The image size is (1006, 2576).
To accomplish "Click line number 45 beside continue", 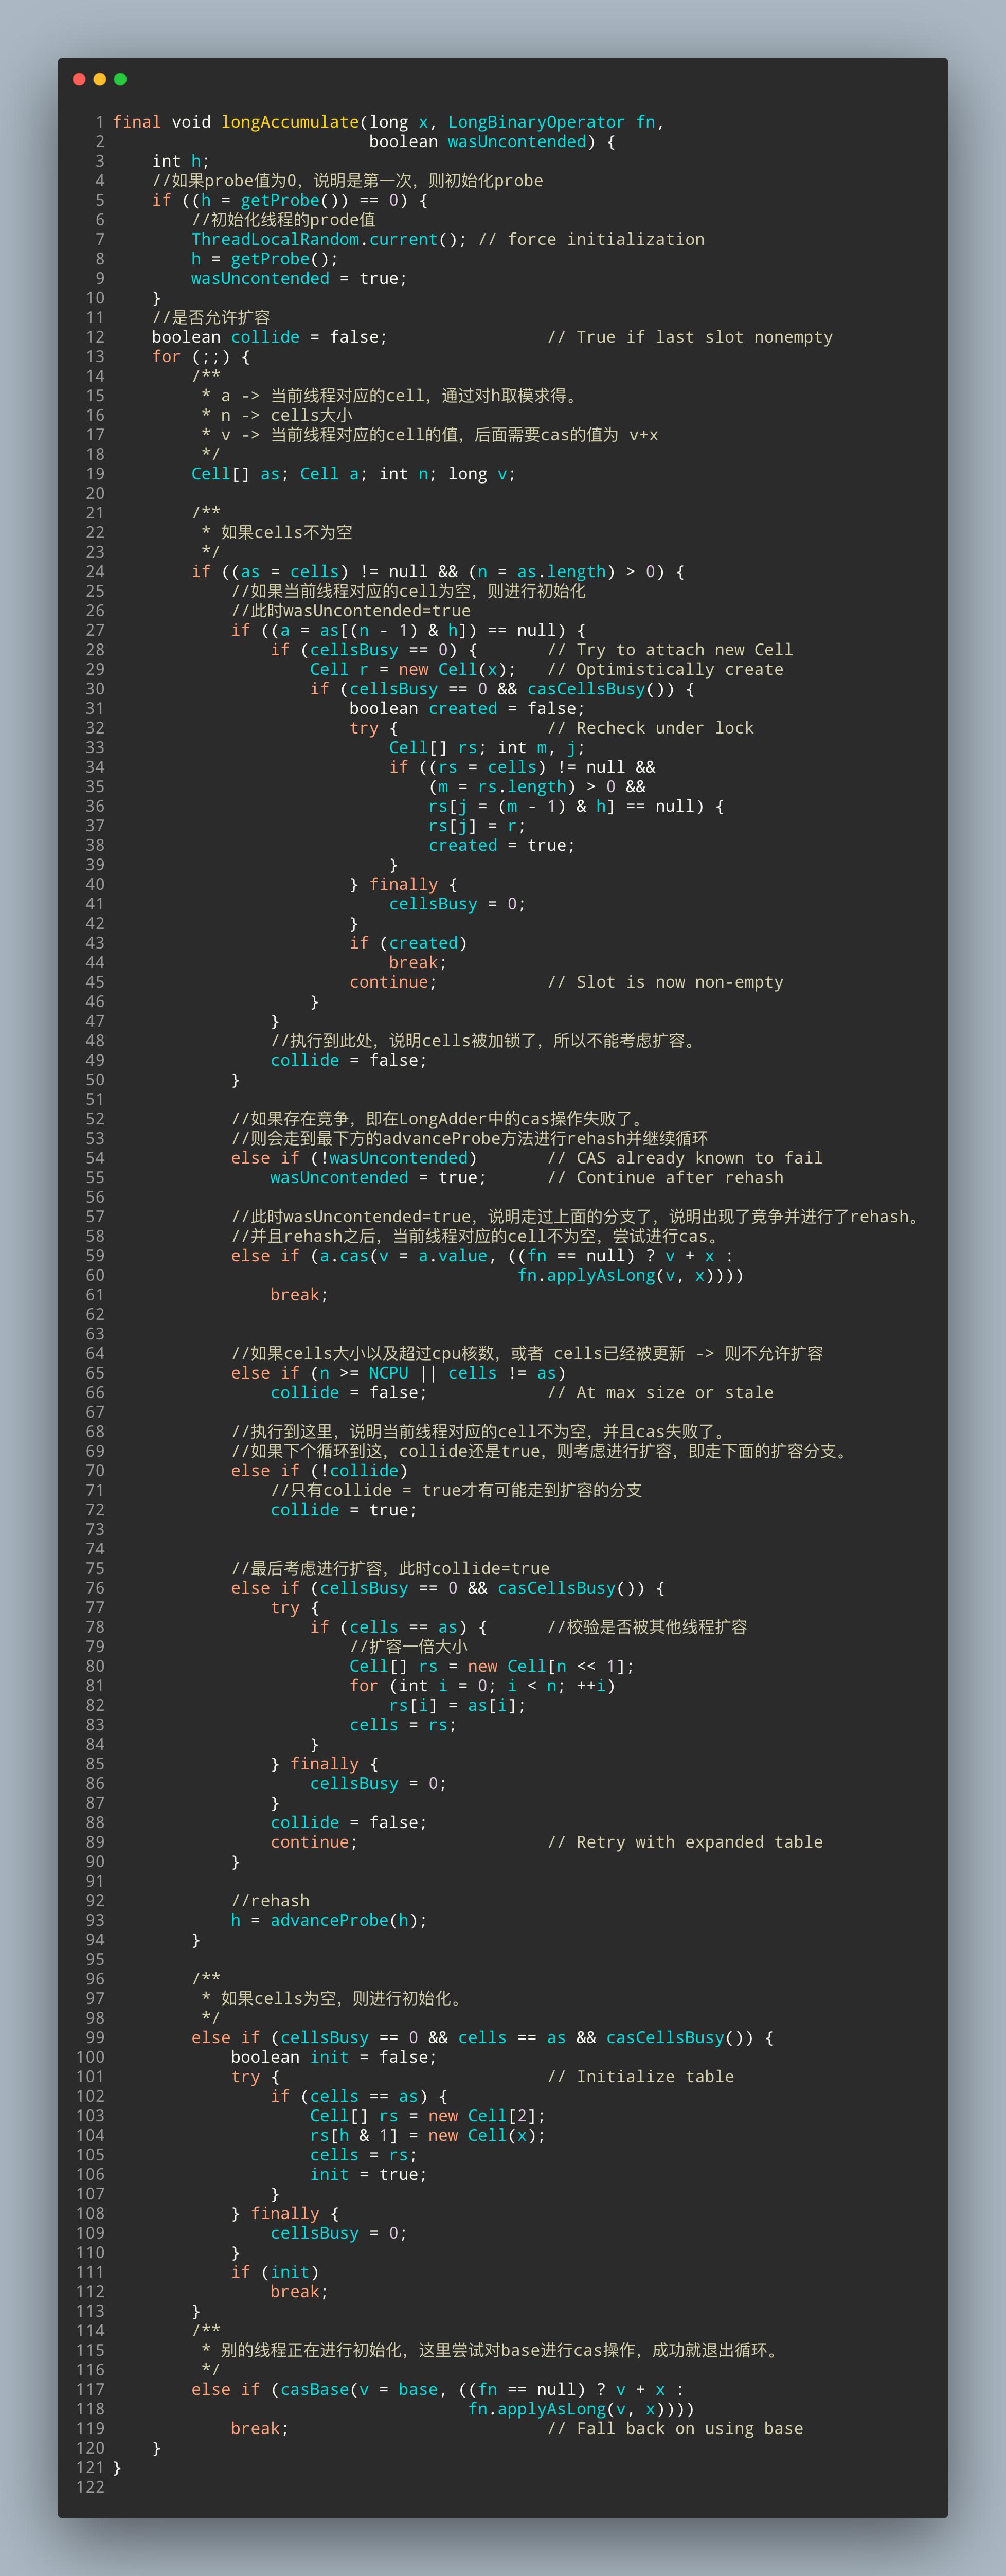I will tap(95, 982).
